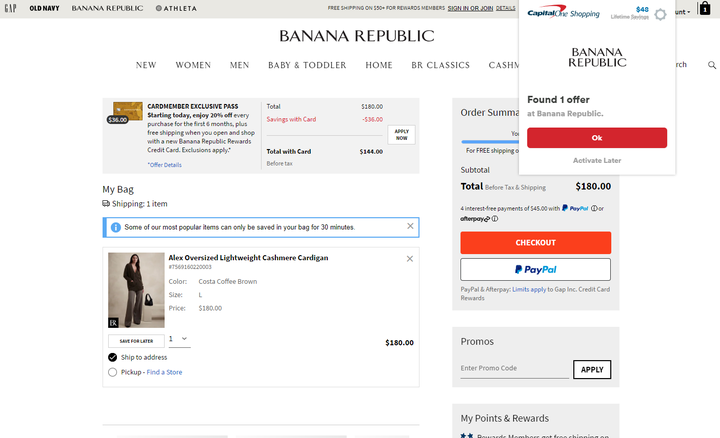Focus the Enter Promo Code field
Image resolution: width=720 pixels, height=438 pixels.
click(514, 369)
